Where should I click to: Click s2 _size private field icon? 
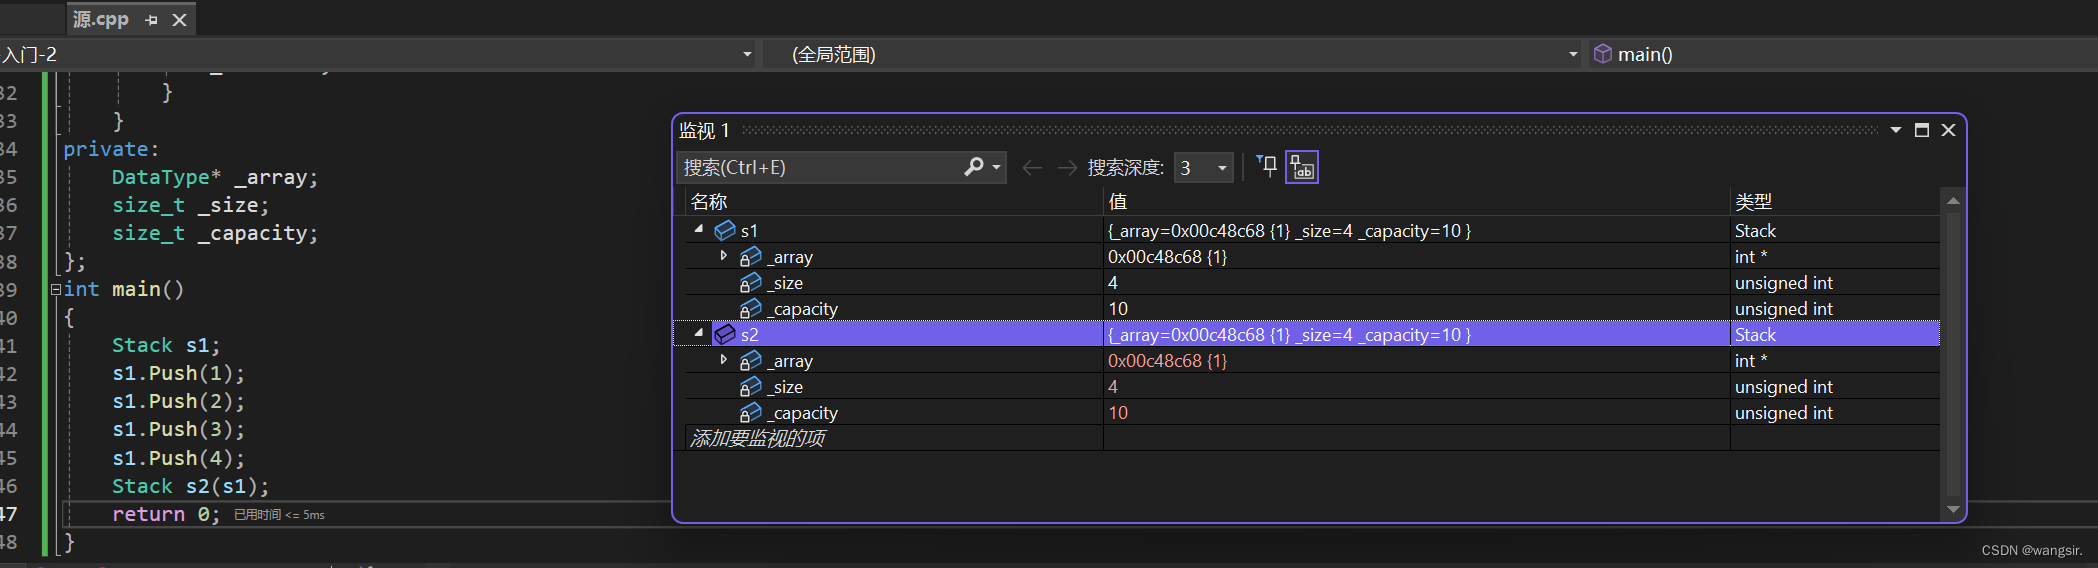(750, 387)
